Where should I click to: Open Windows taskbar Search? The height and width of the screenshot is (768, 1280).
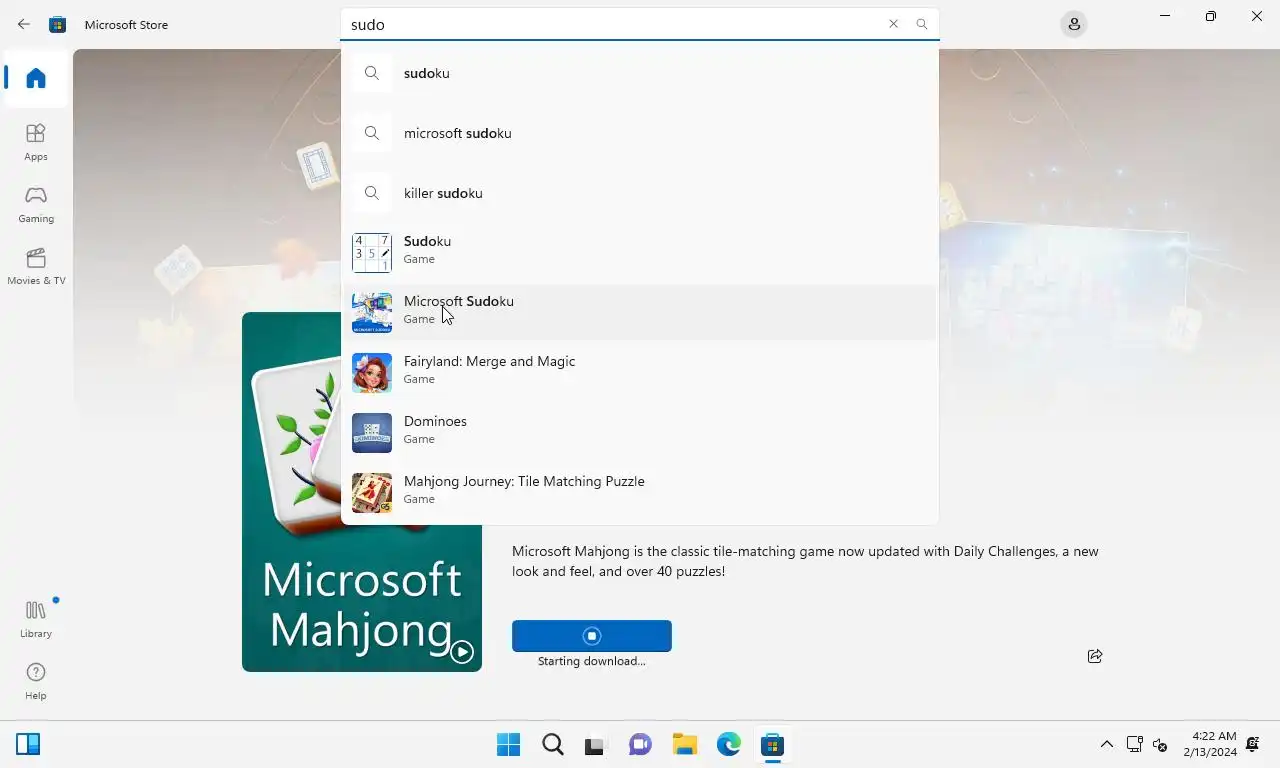pos(553,744)
